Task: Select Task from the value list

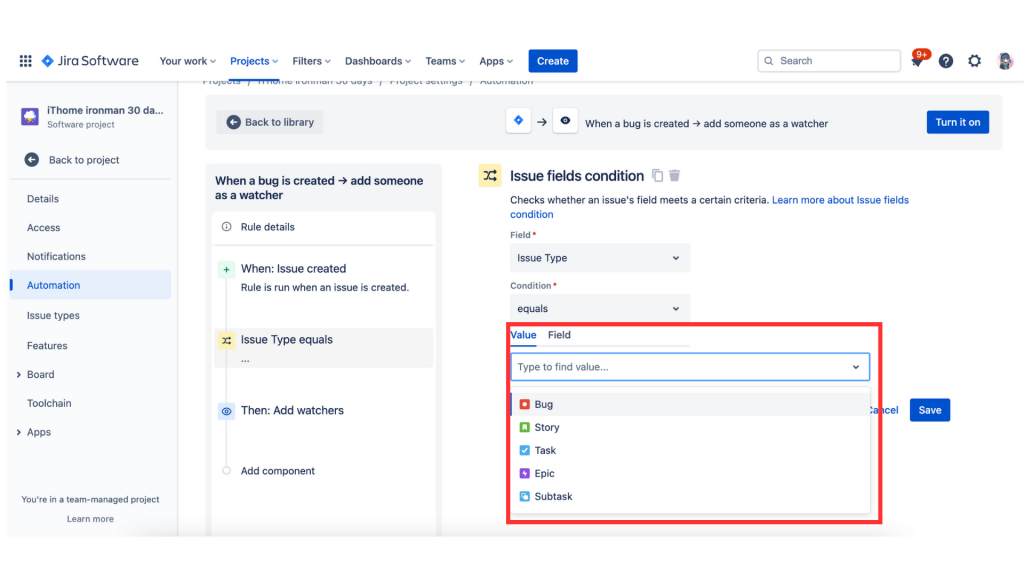Action: (690, 450)
